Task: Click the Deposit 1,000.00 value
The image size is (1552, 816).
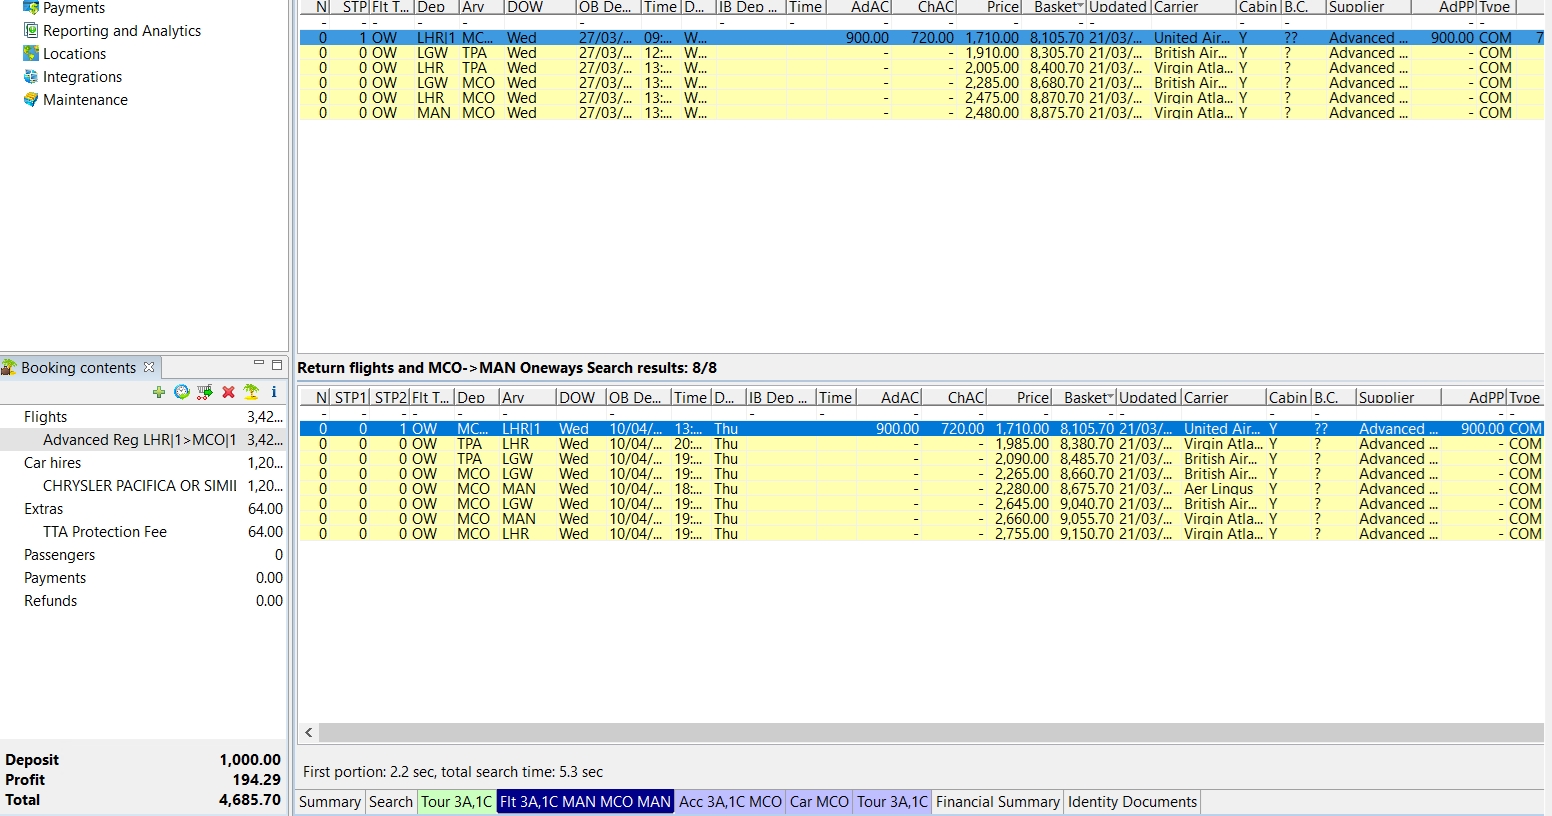Action: [x=250, y=759]
